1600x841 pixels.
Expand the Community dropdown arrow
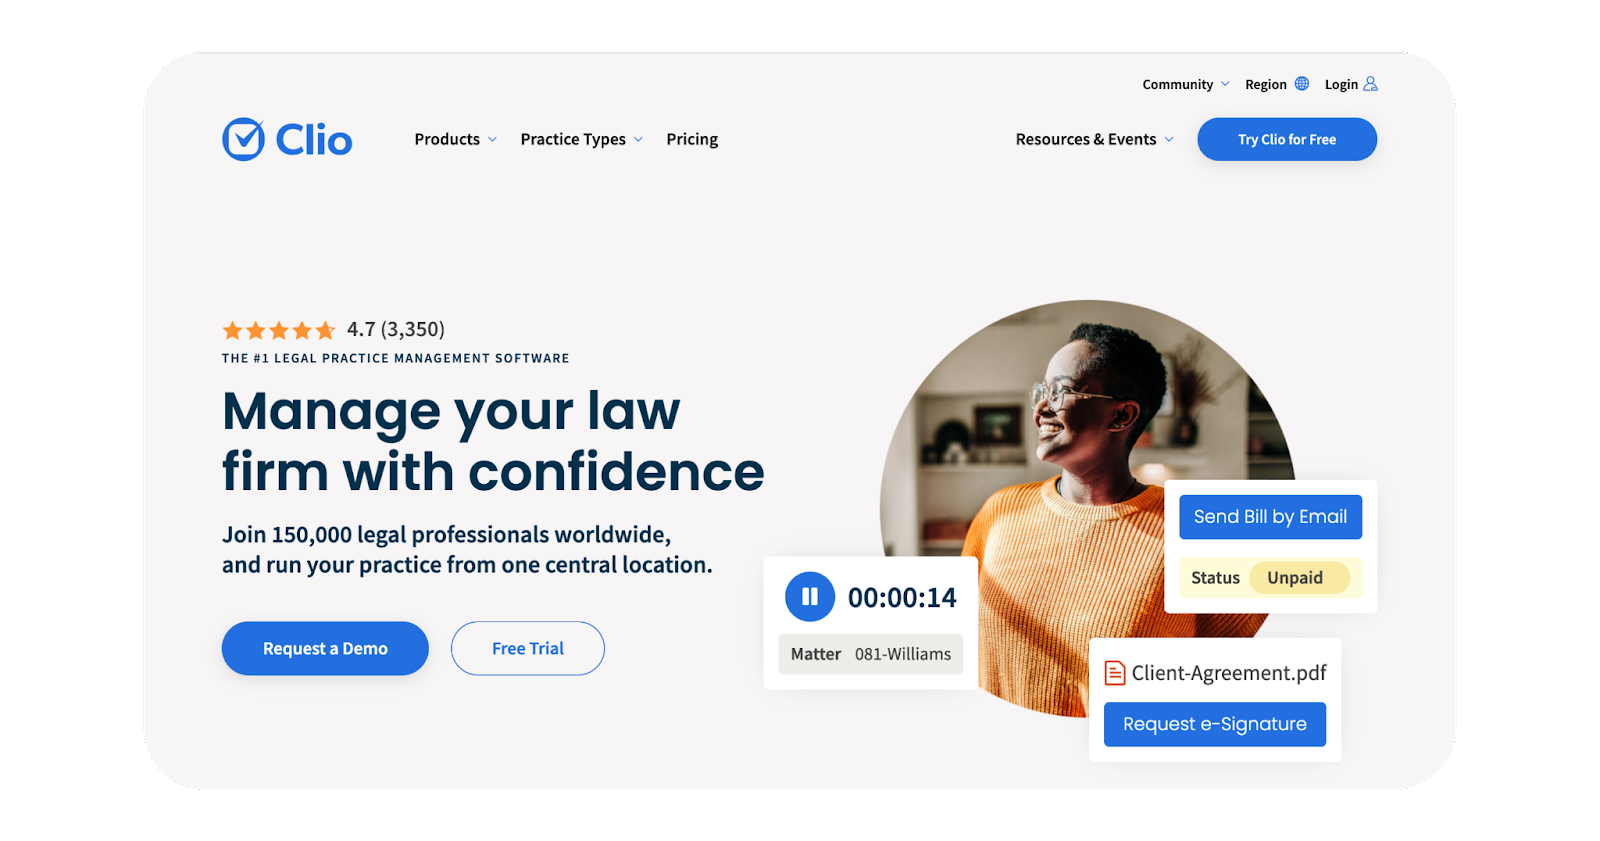point(1226,84)
